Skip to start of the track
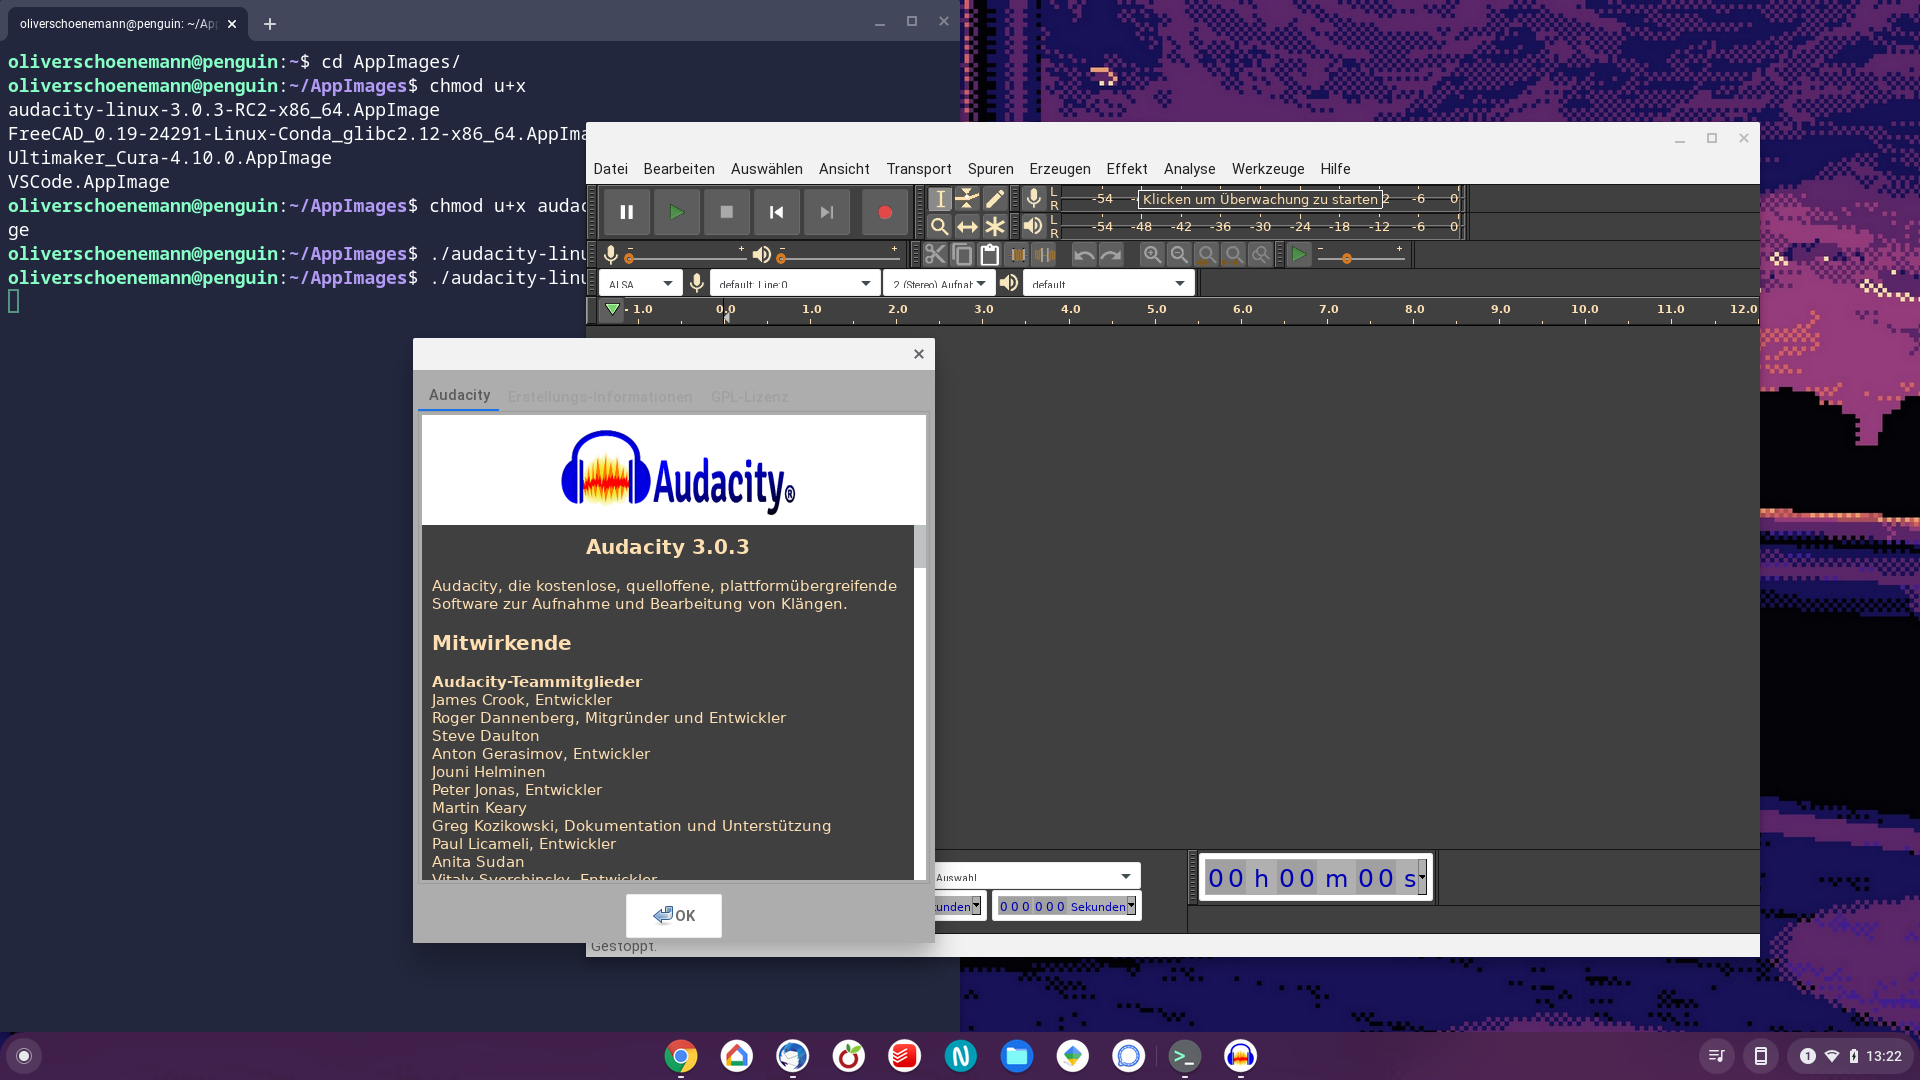1920x1080 pixels. coord(776,212)
